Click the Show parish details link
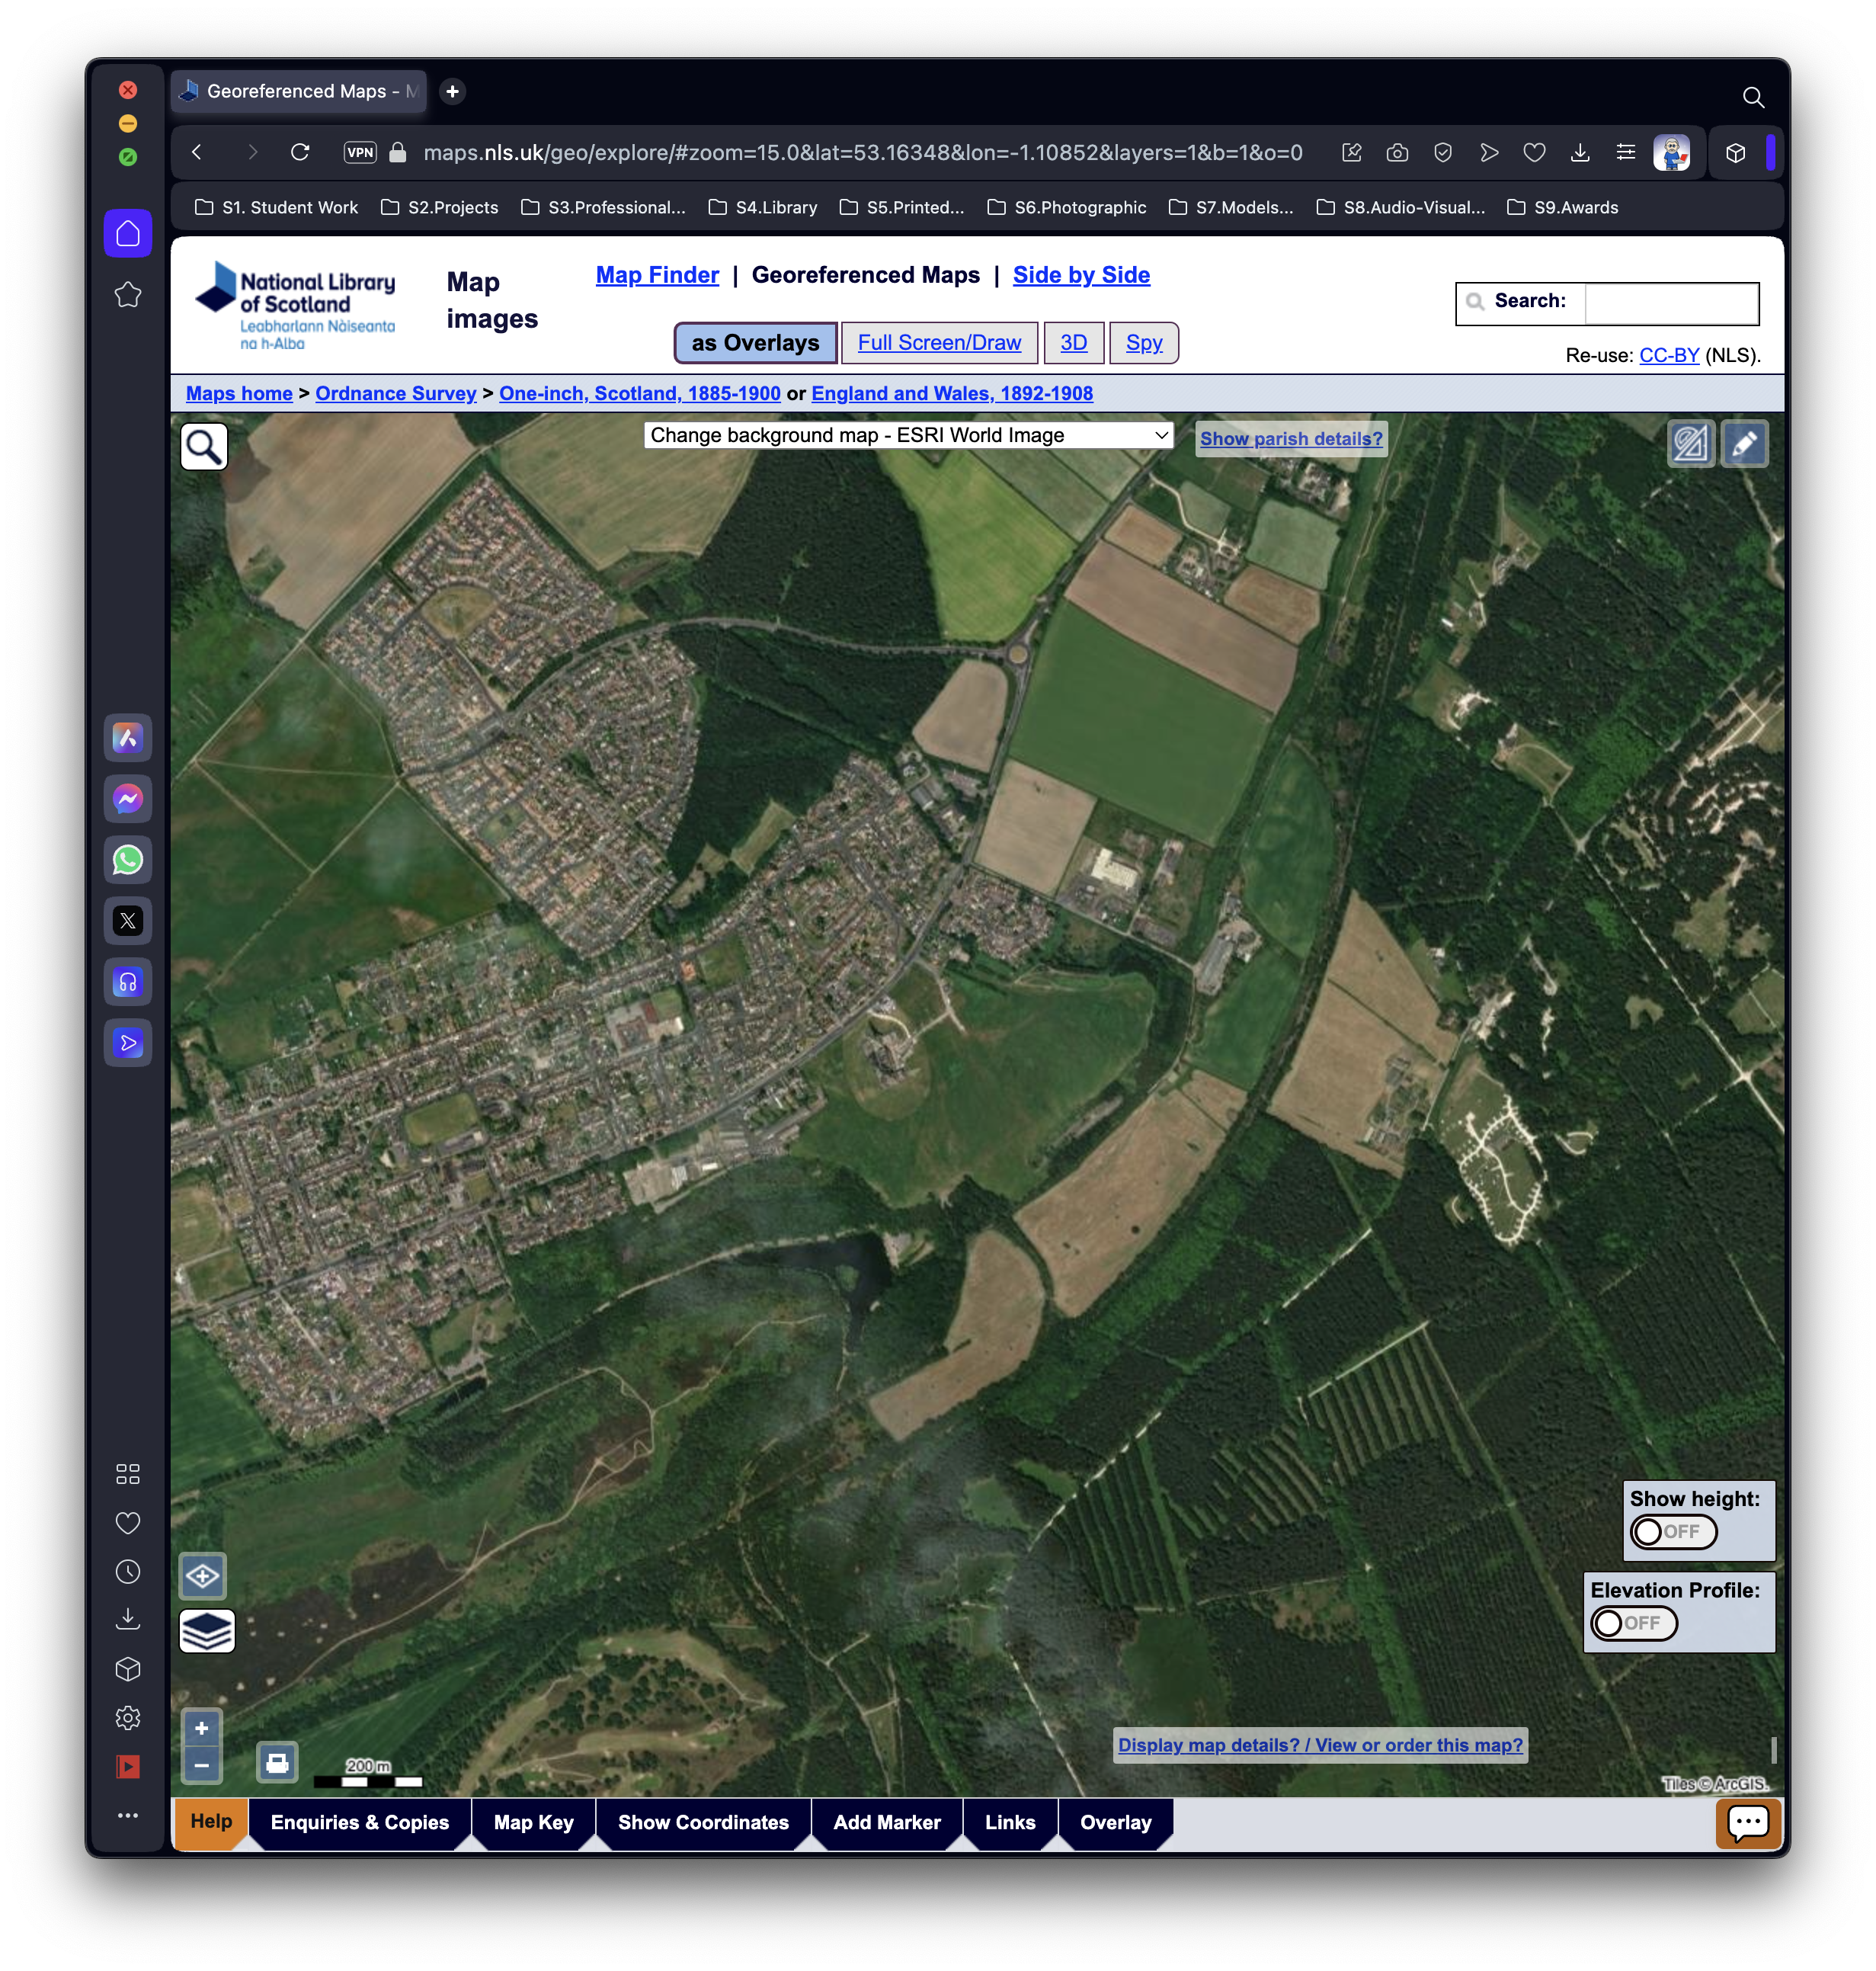Viewport: 1876px width, 1971px height. (1290, 439)
